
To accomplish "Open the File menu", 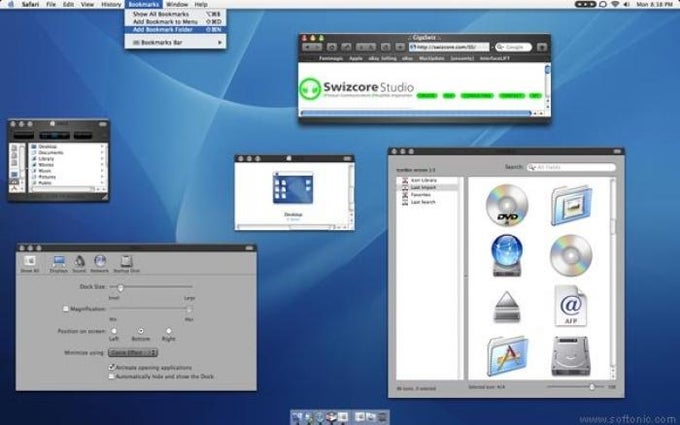I will pos(51,4).
